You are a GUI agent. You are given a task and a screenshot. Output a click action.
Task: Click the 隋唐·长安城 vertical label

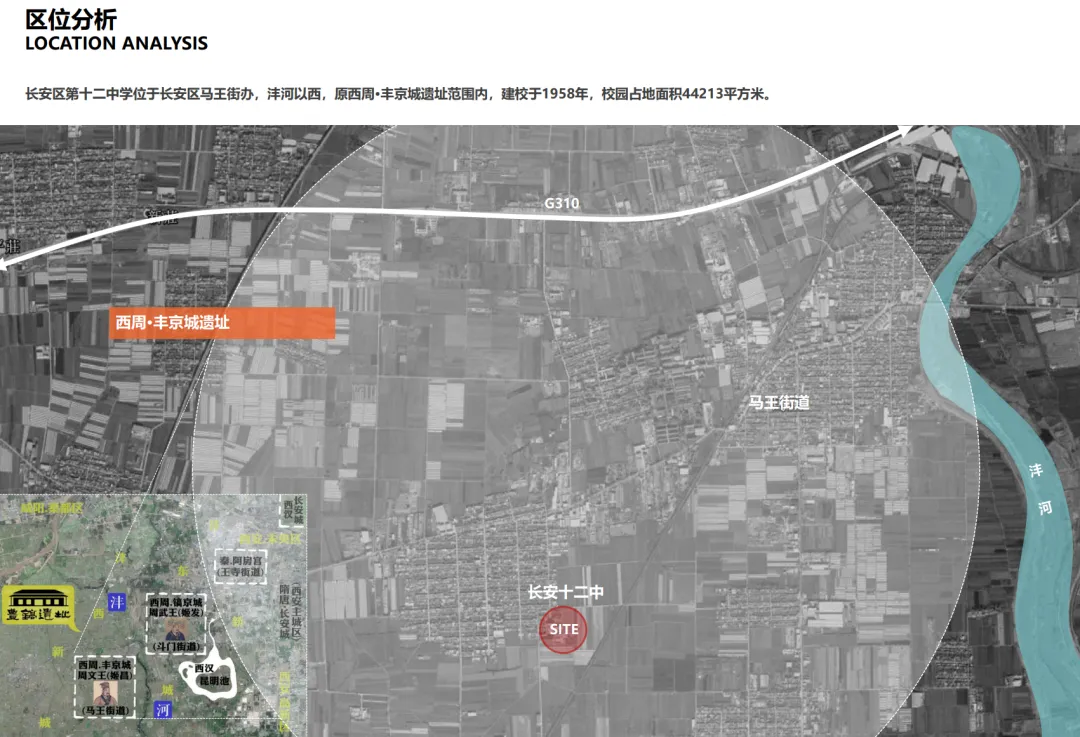(283, 612)
